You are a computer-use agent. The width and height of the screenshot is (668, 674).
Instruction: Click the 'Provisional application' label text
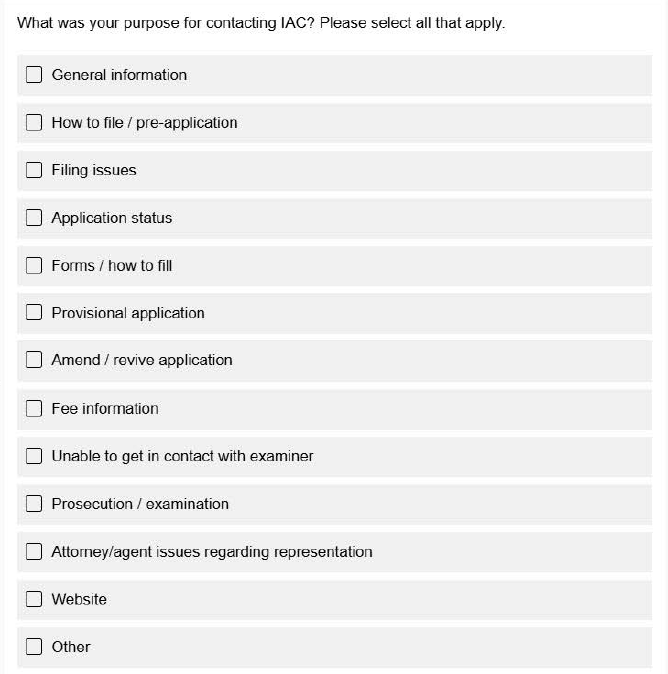[128, 313]
